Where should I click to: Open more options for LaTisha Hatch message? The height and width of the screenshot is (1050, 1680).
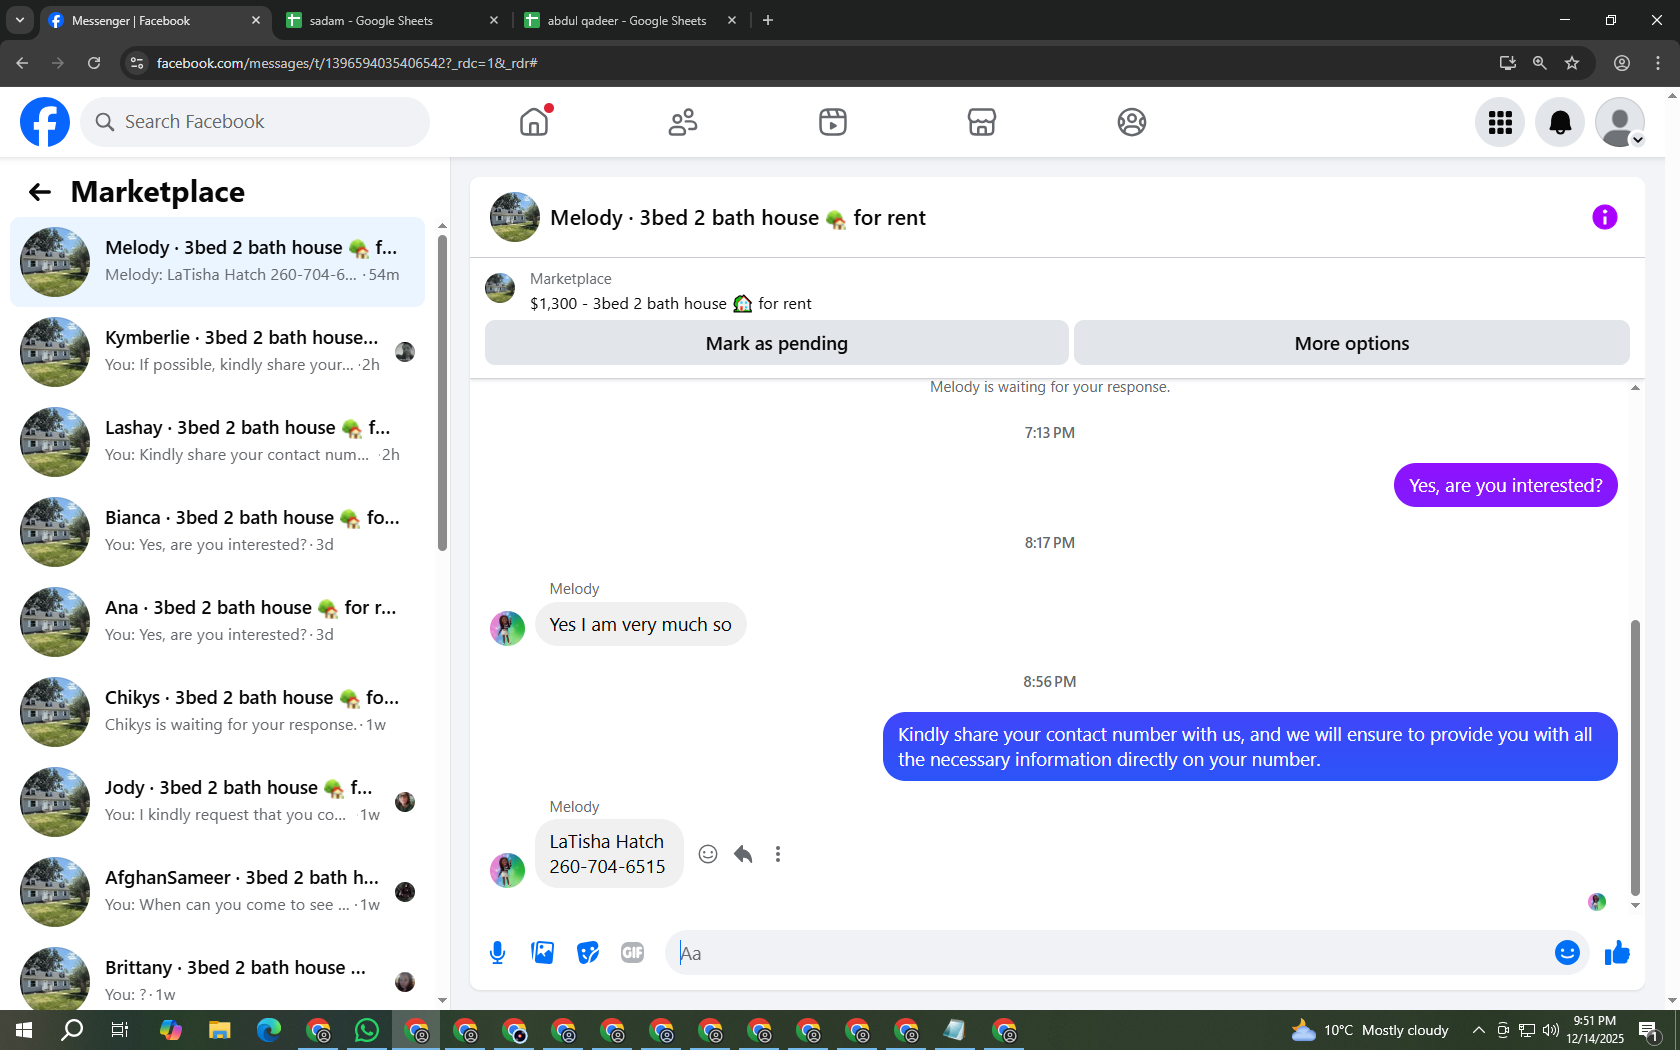[x=778, y=854]
